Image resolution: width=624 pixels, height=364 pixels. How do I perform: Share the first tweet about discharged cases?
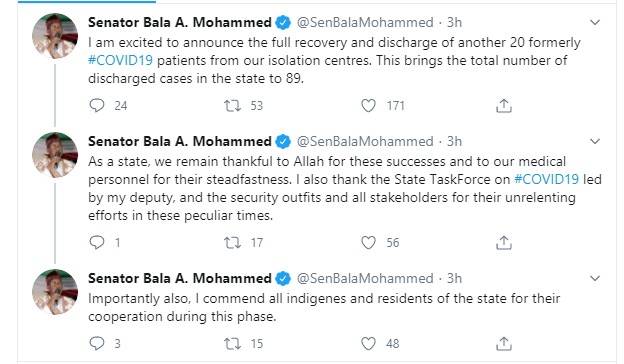pos(504,105)
